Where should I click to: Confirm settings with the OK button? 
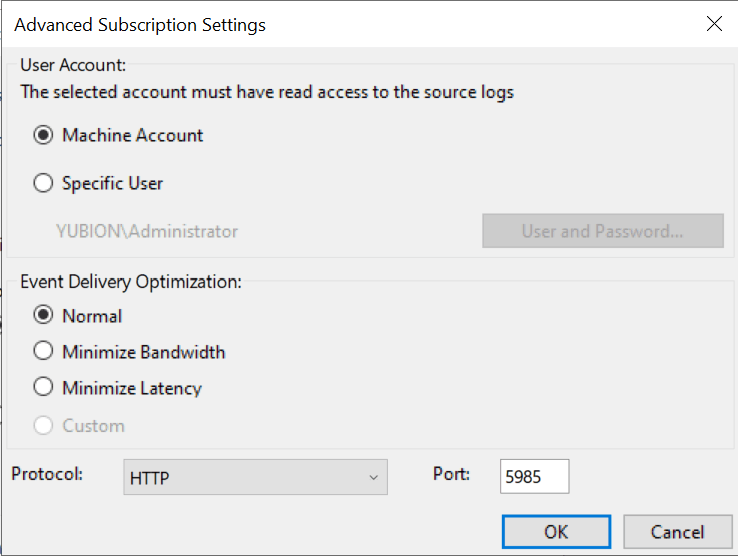(x=556, y=532)
